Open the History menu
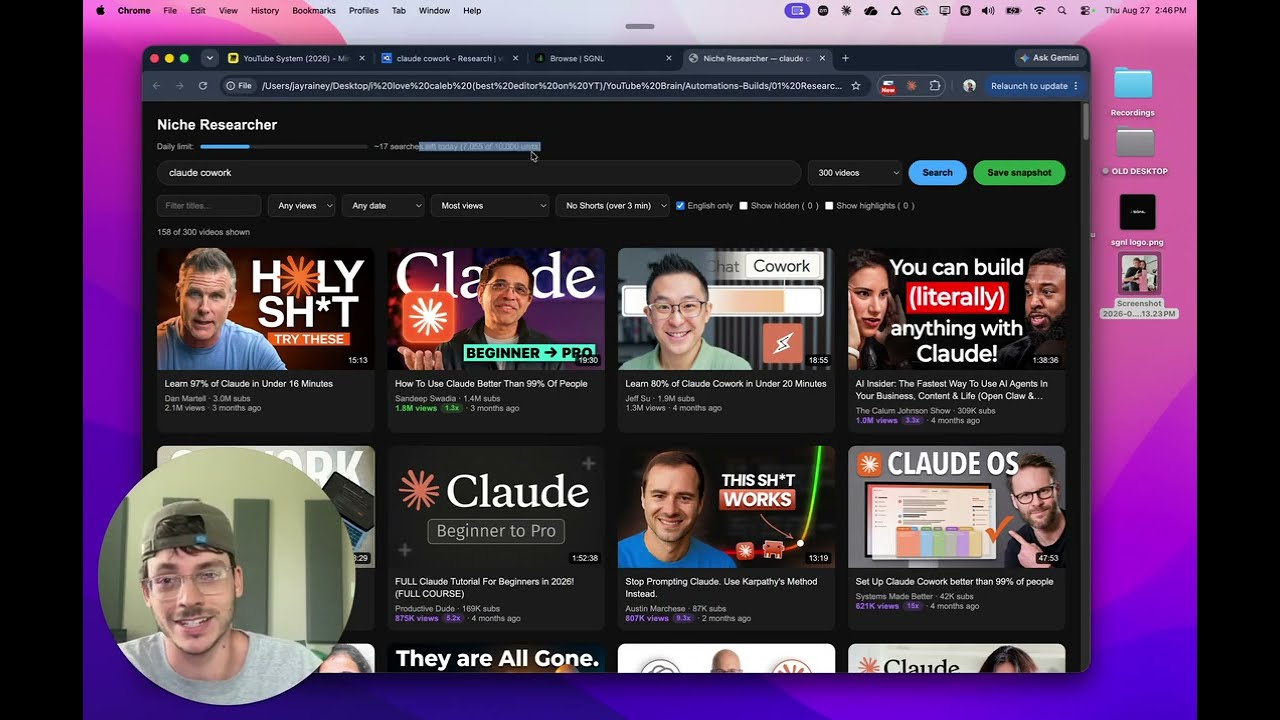The height and width of the screenshot is (720, 1280). (265, 10)
